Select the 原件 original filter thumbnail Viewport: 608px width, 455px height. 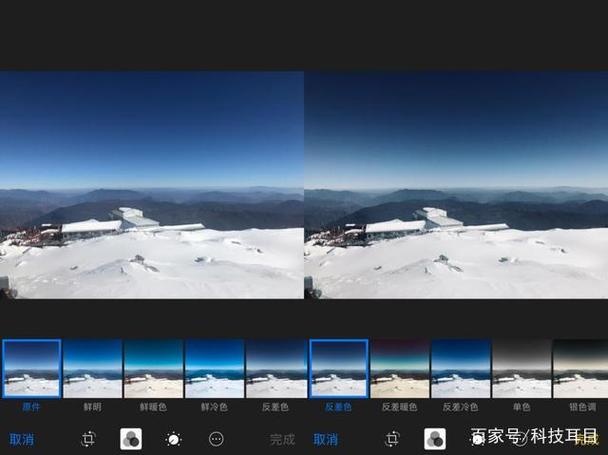(31, 368)
